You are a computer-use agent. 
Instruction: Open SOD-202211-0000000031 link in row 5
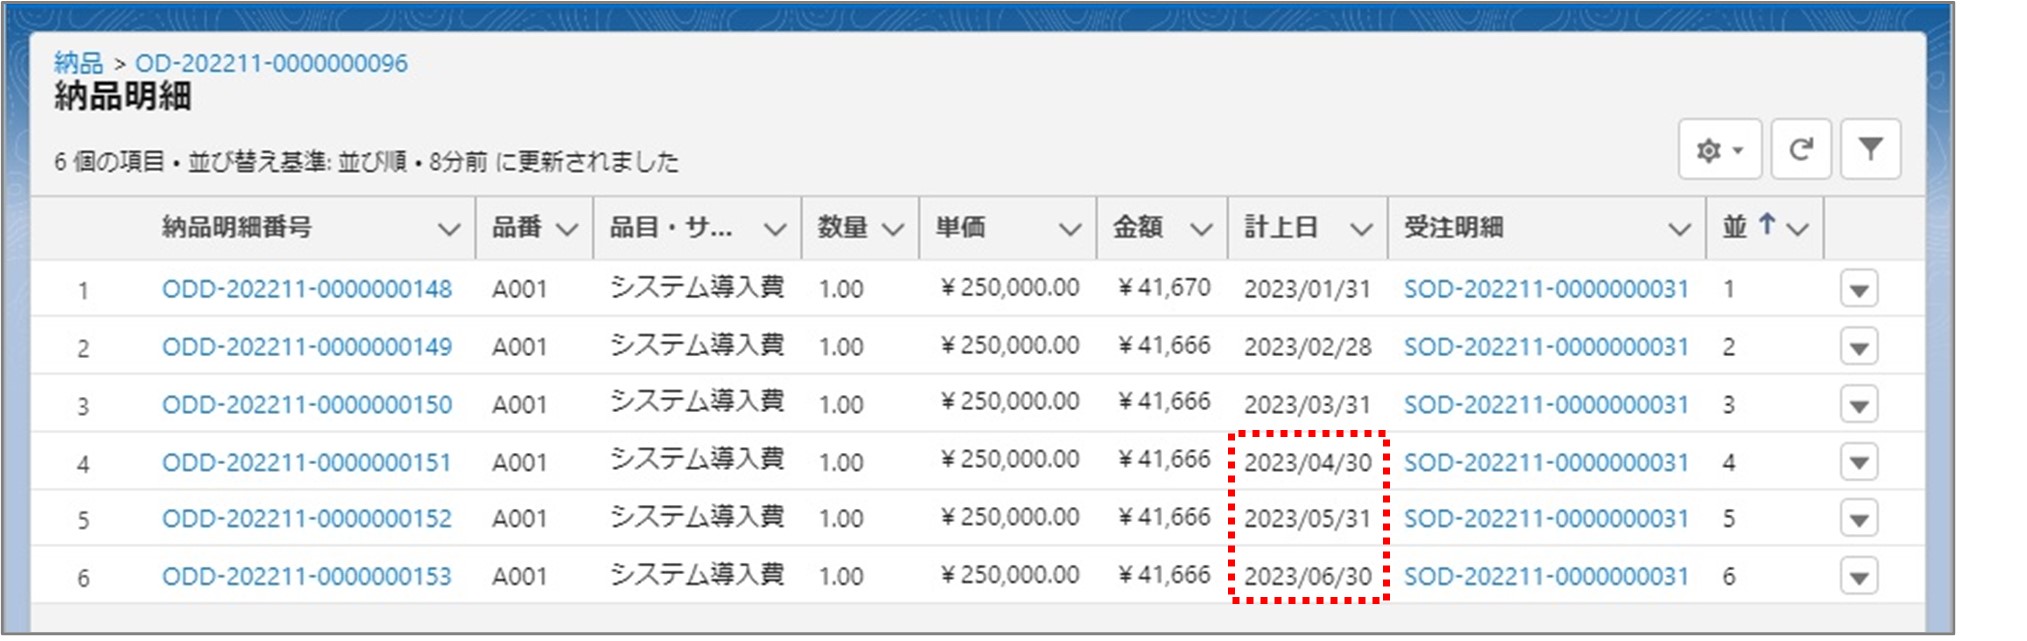click(1546, 519)
